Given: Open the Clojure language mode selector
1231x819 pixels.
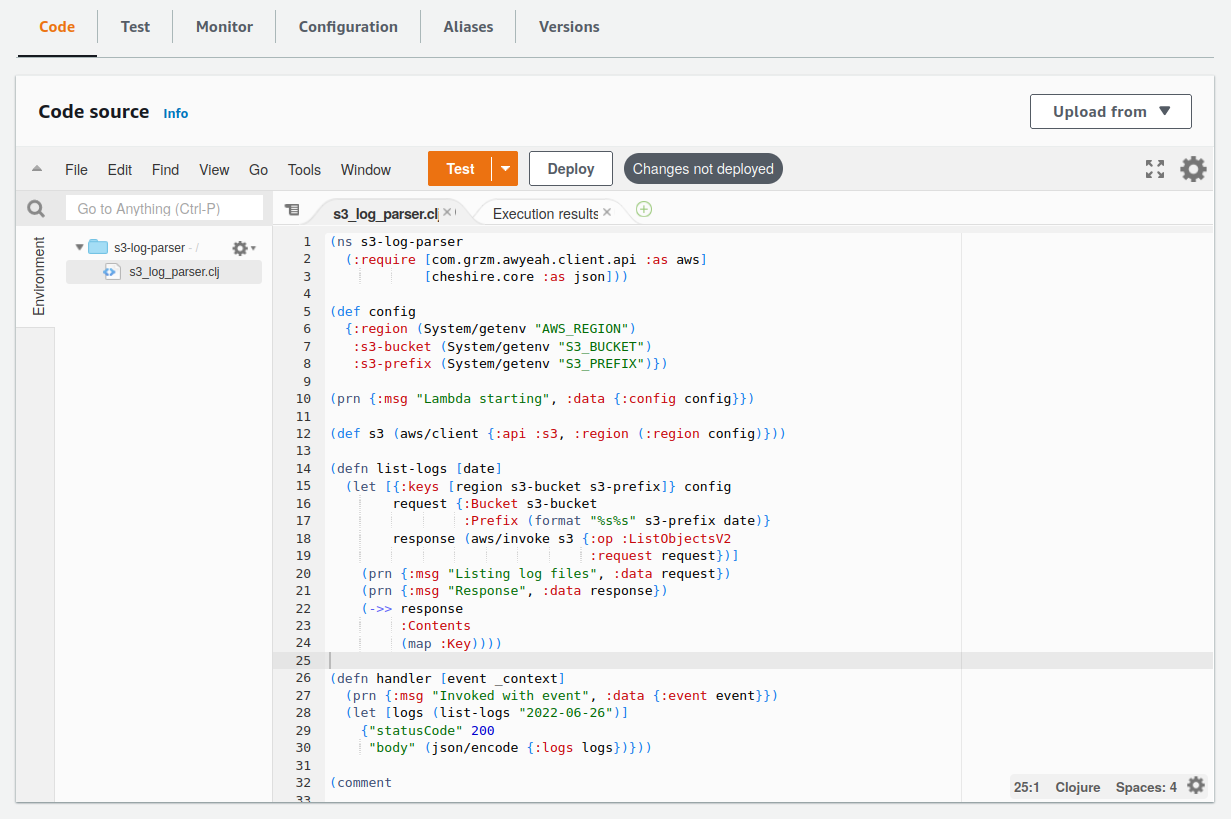Looking at the screenshot, I should [x=1078, y=787].
